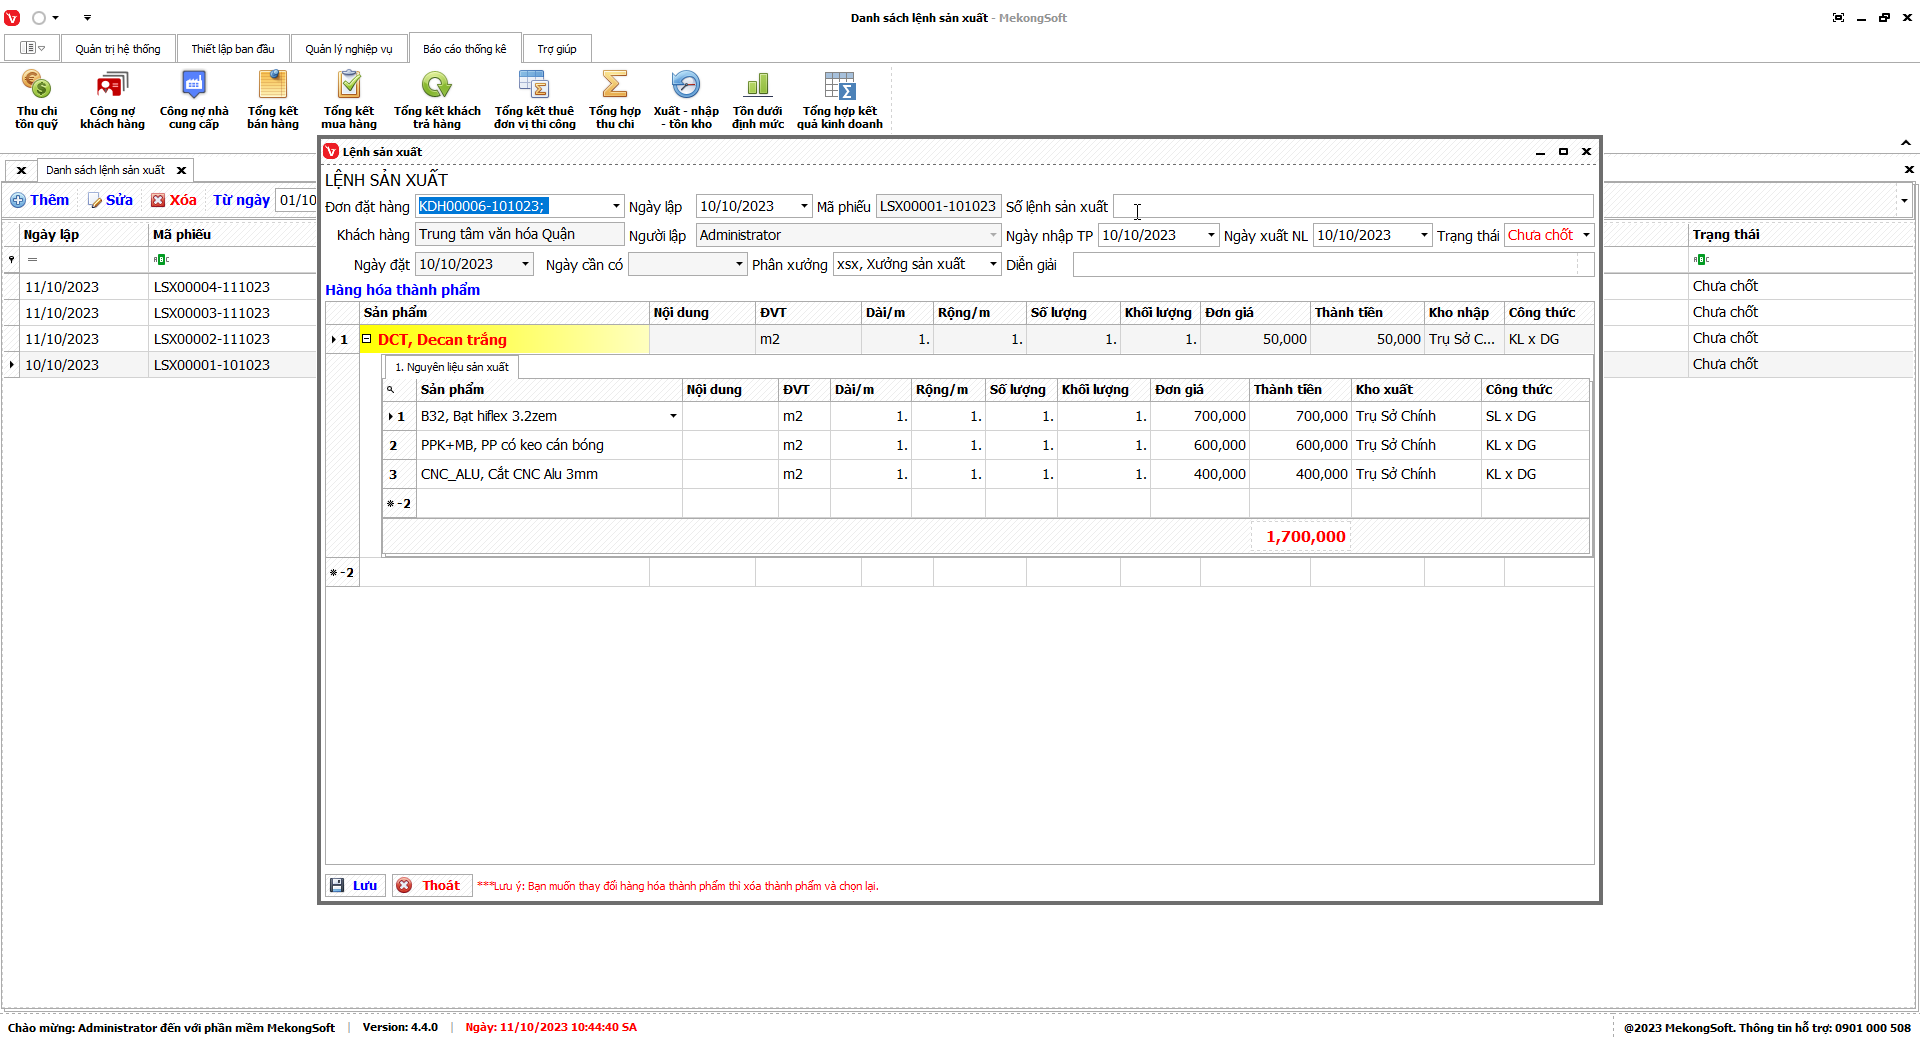Open Tồn dưới định mức report
1920x1039 pixels.
pyautogui.click(x=758, y=99)
